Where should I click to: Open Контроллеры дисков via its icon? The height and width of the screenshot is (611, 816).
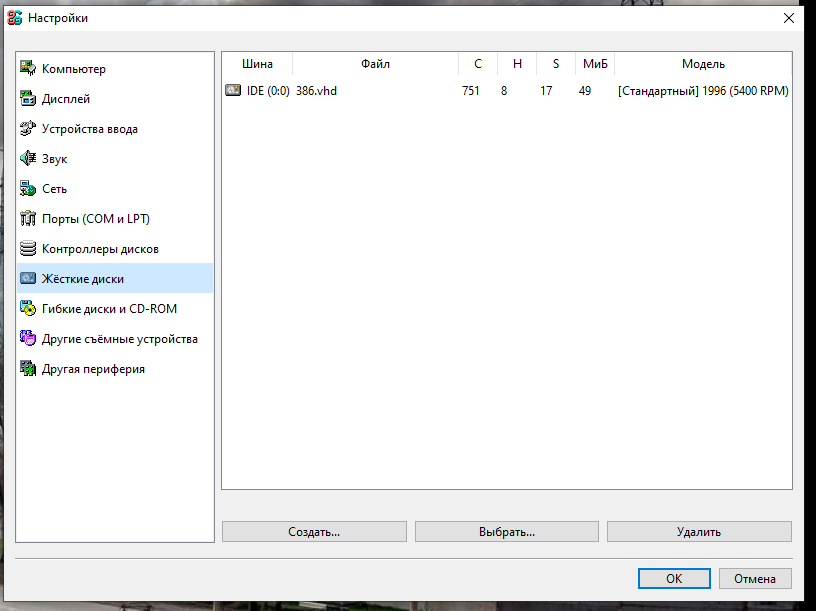tap(28, 249)
